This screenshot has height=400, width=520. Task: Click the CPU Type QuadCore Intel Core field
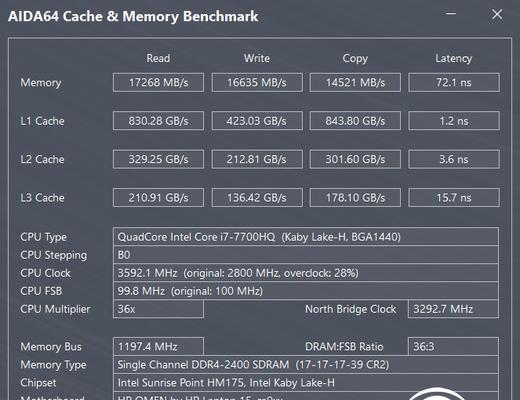pyautogui.click(x=306, y=237)
